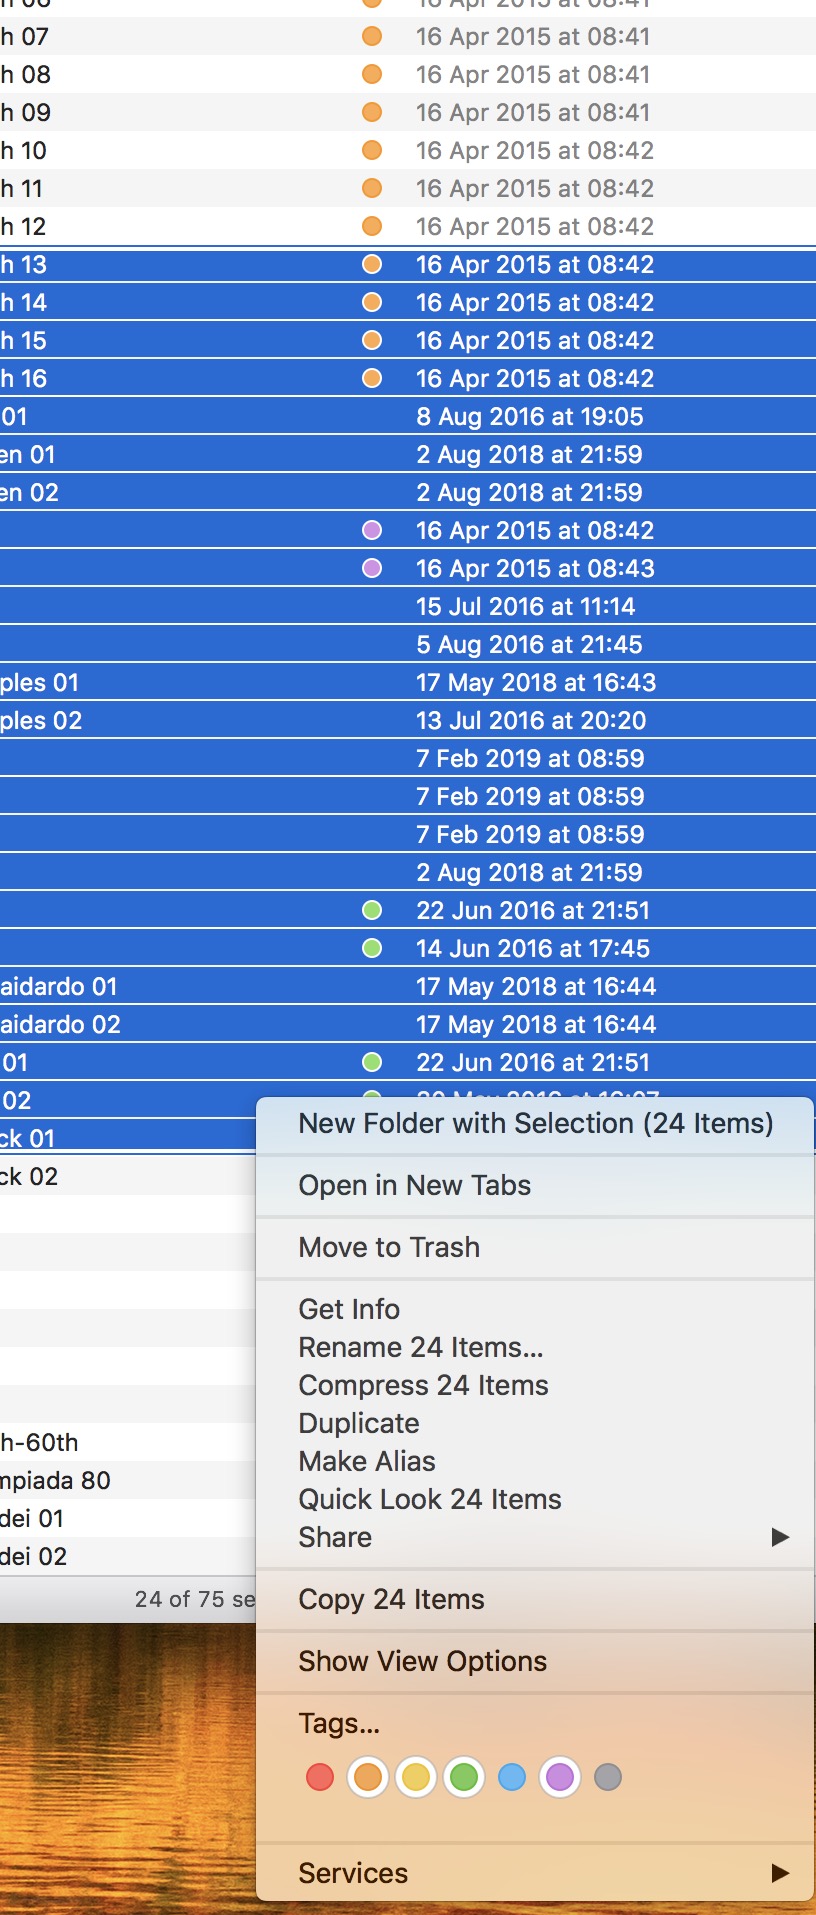The width and height of the screenshot is (816, 1915).
Task: Choose Compress 24 Items
Action: [x=423, y=1385]
